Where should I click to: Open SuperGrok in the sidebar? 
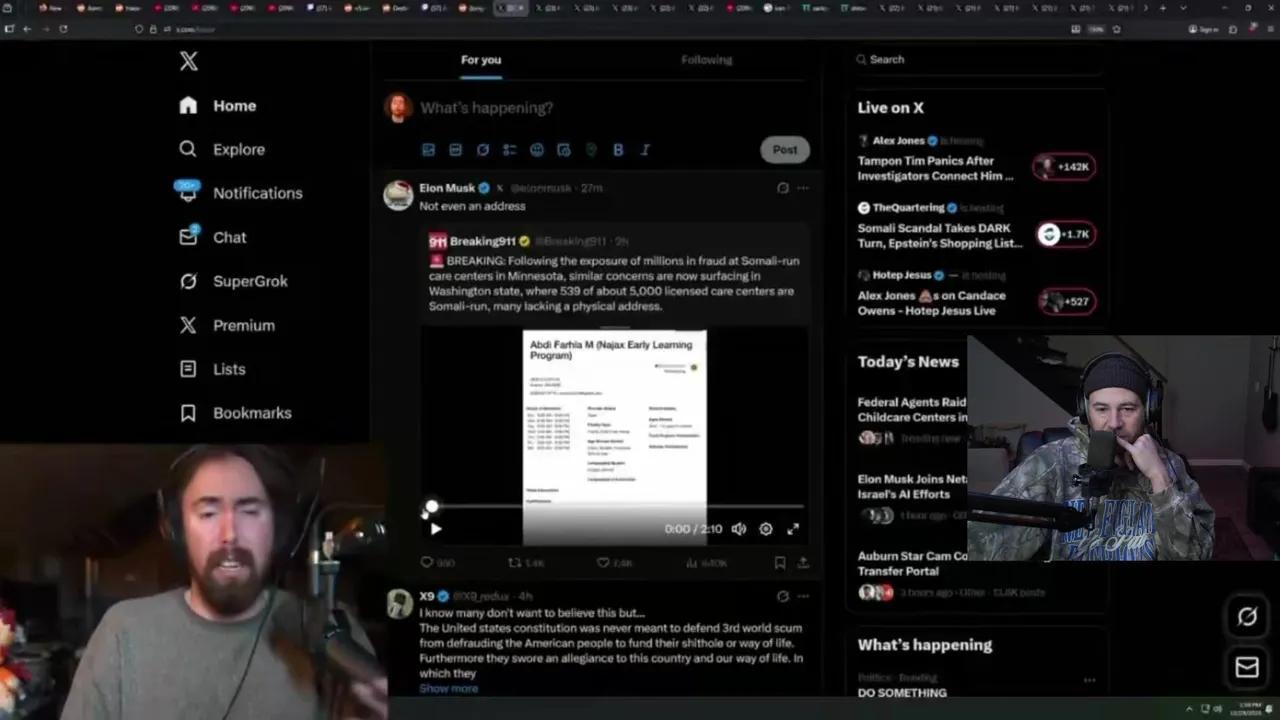233,281
